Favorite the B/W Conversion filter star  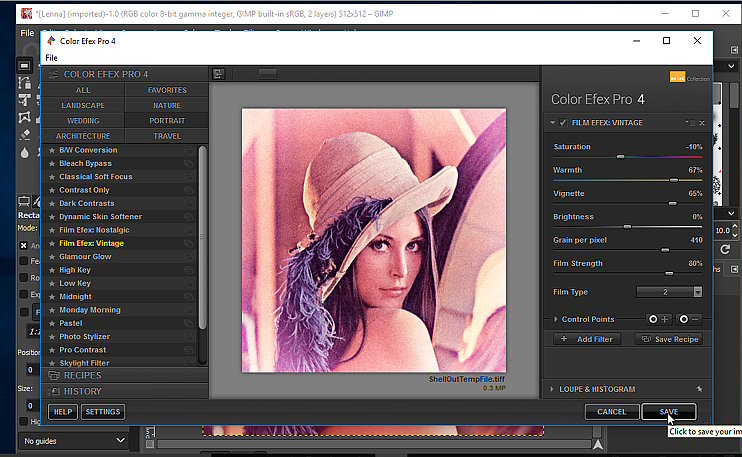tap(52, 150)
